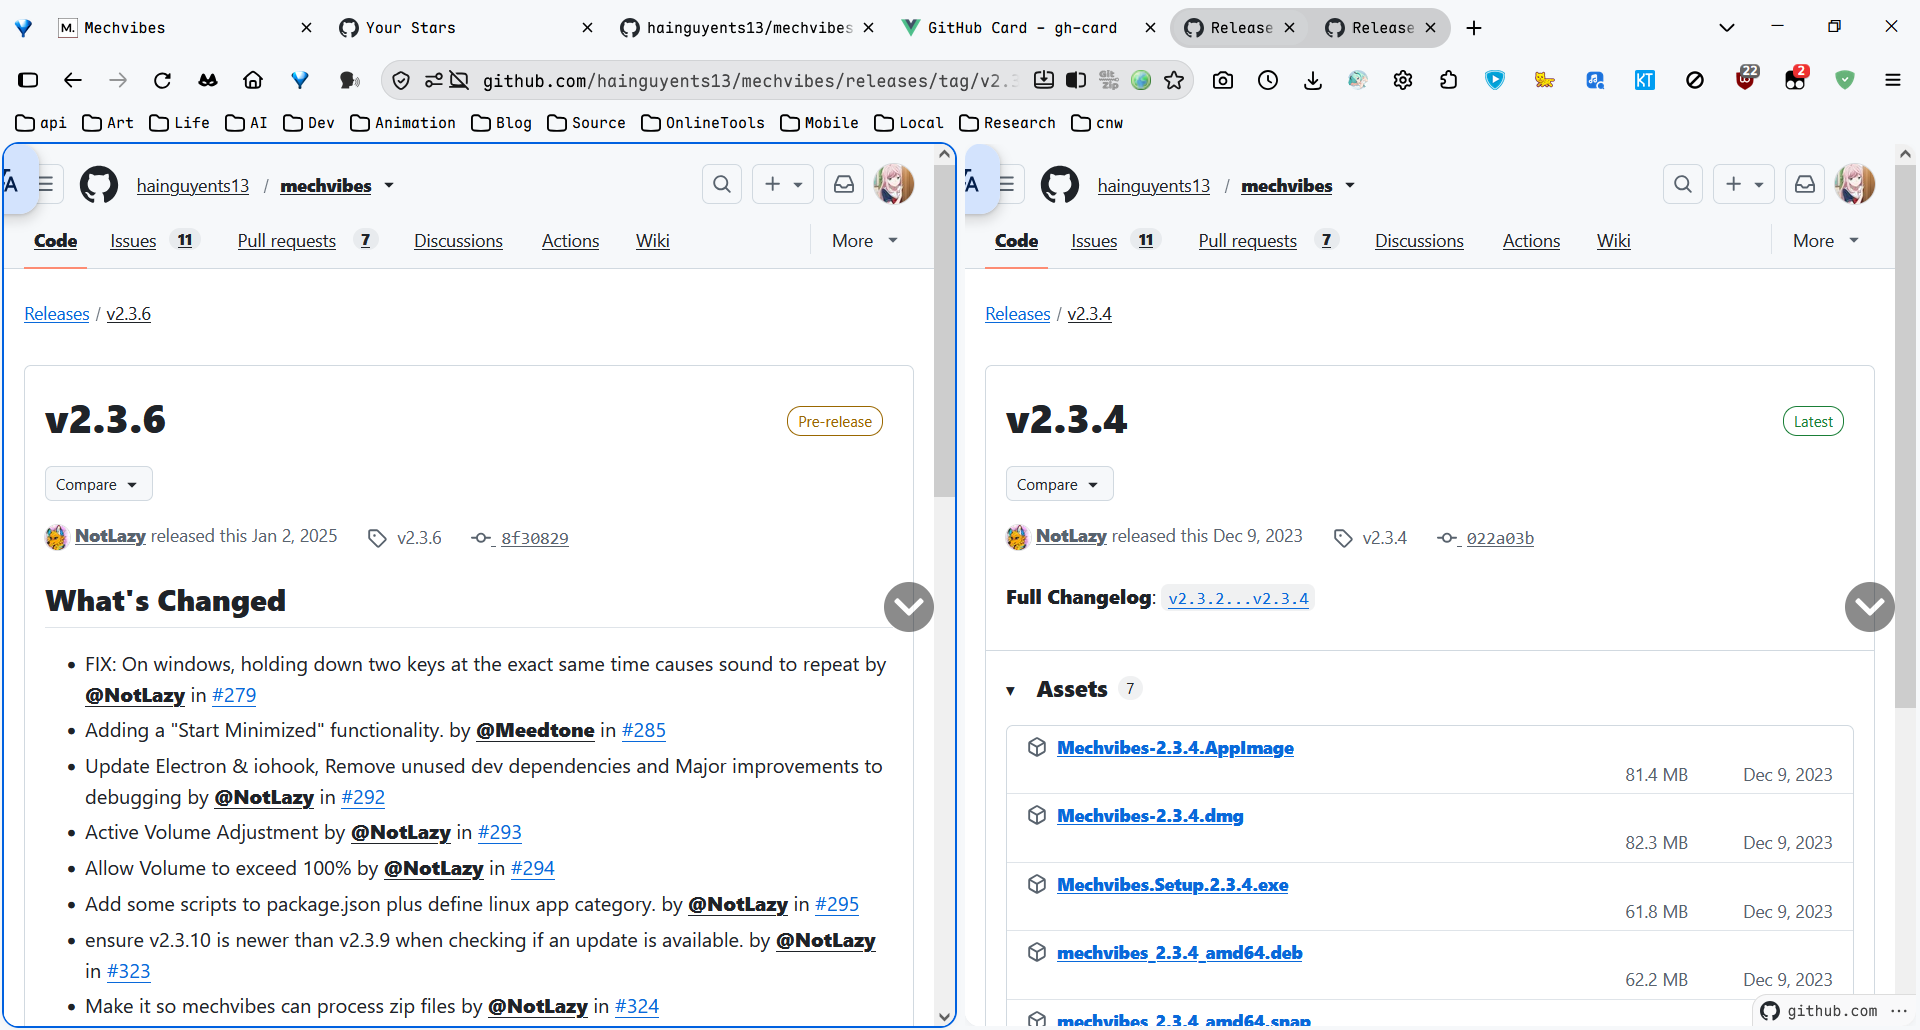Switch to the Mechvibes browser tab
This screenshot has width=1920, height=1030.
point(185,28)
